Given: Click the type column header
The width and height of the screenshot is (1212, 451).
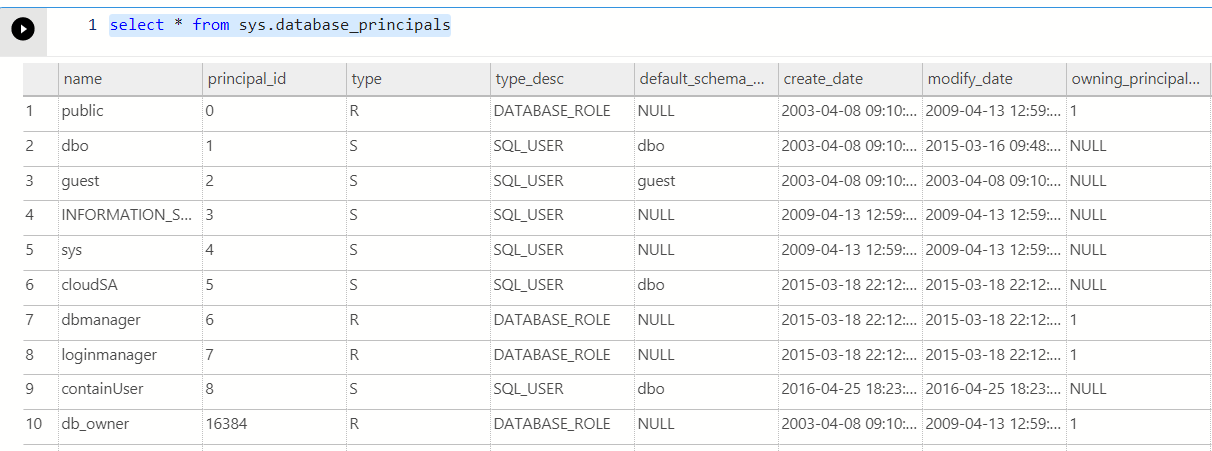Looking at the screenshot, I should (x=418, y=79).
